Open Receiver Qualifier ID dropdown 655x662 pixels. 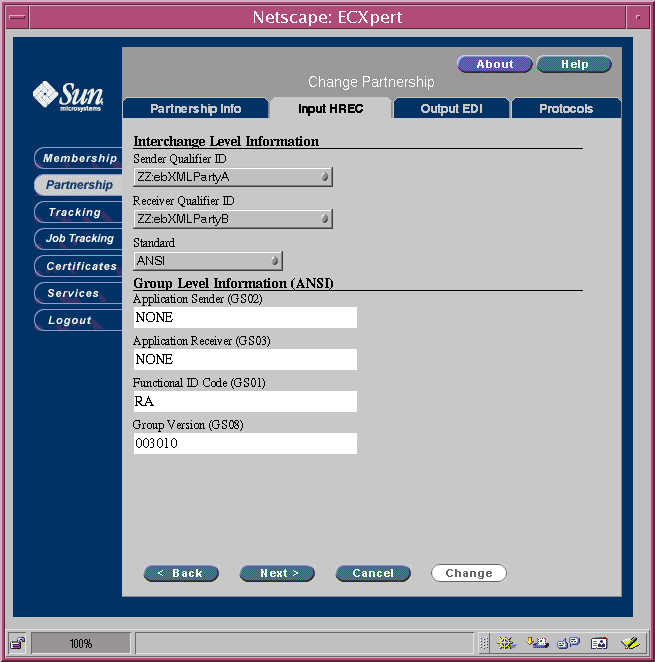pos(233,219)
